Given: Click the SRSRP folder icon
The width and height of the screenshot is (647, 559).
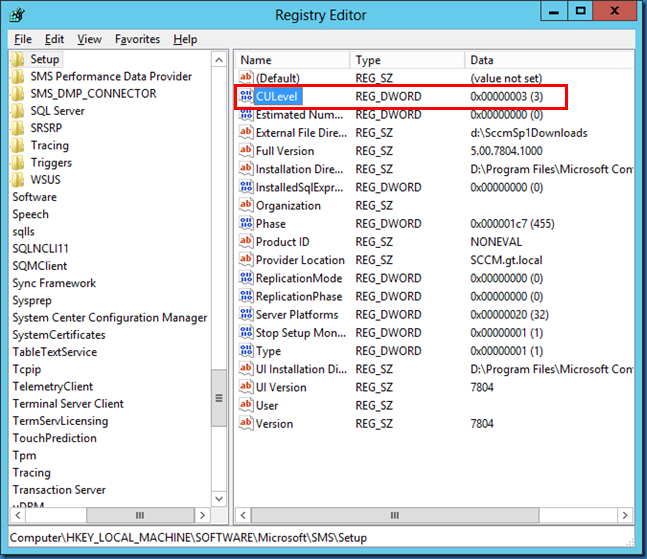Looking at the screenshot, I should (18, 128).
